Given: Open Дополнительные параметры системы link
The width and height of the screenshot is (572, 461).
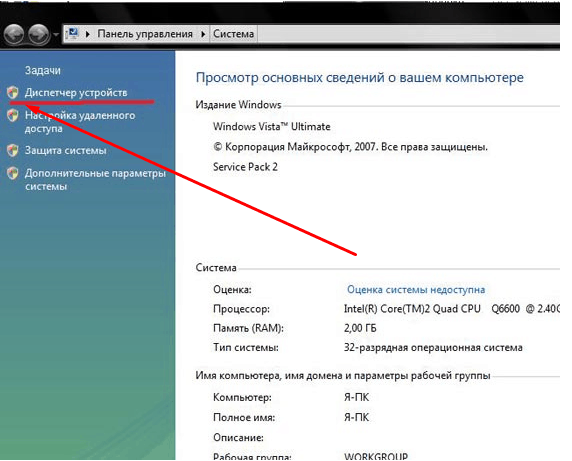Looking at the screenshot, I should tap(95, 179).
